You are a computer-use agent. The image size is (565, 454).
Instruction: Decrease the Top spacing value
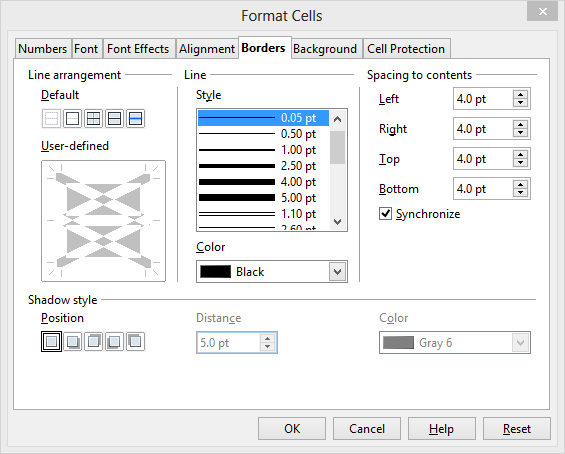coord(520,163)
